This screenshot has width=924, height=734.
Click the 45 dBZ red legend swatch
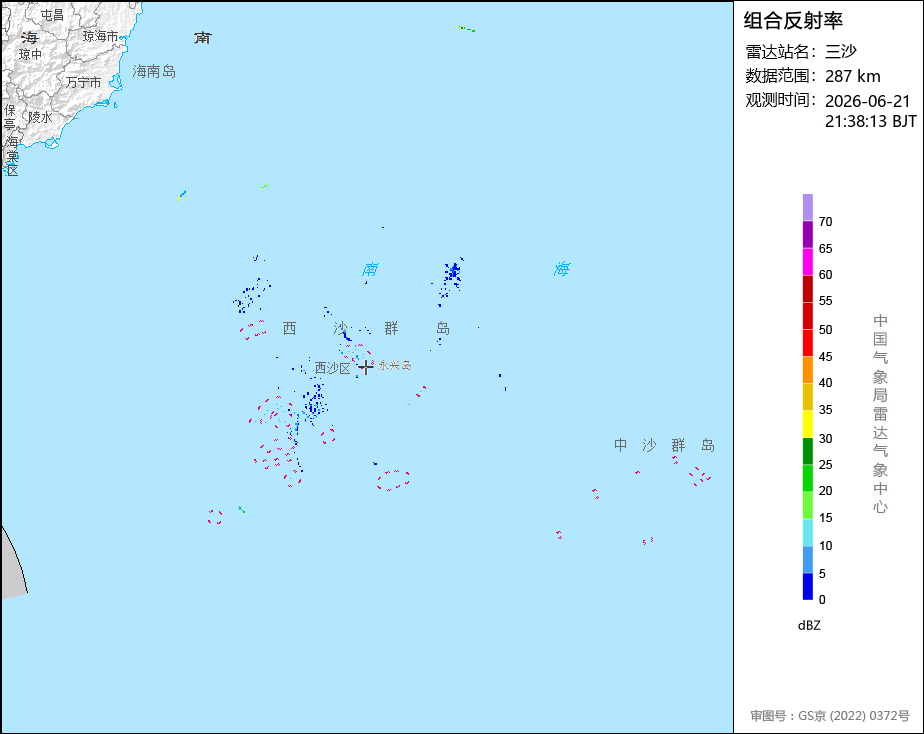(808, 343)
